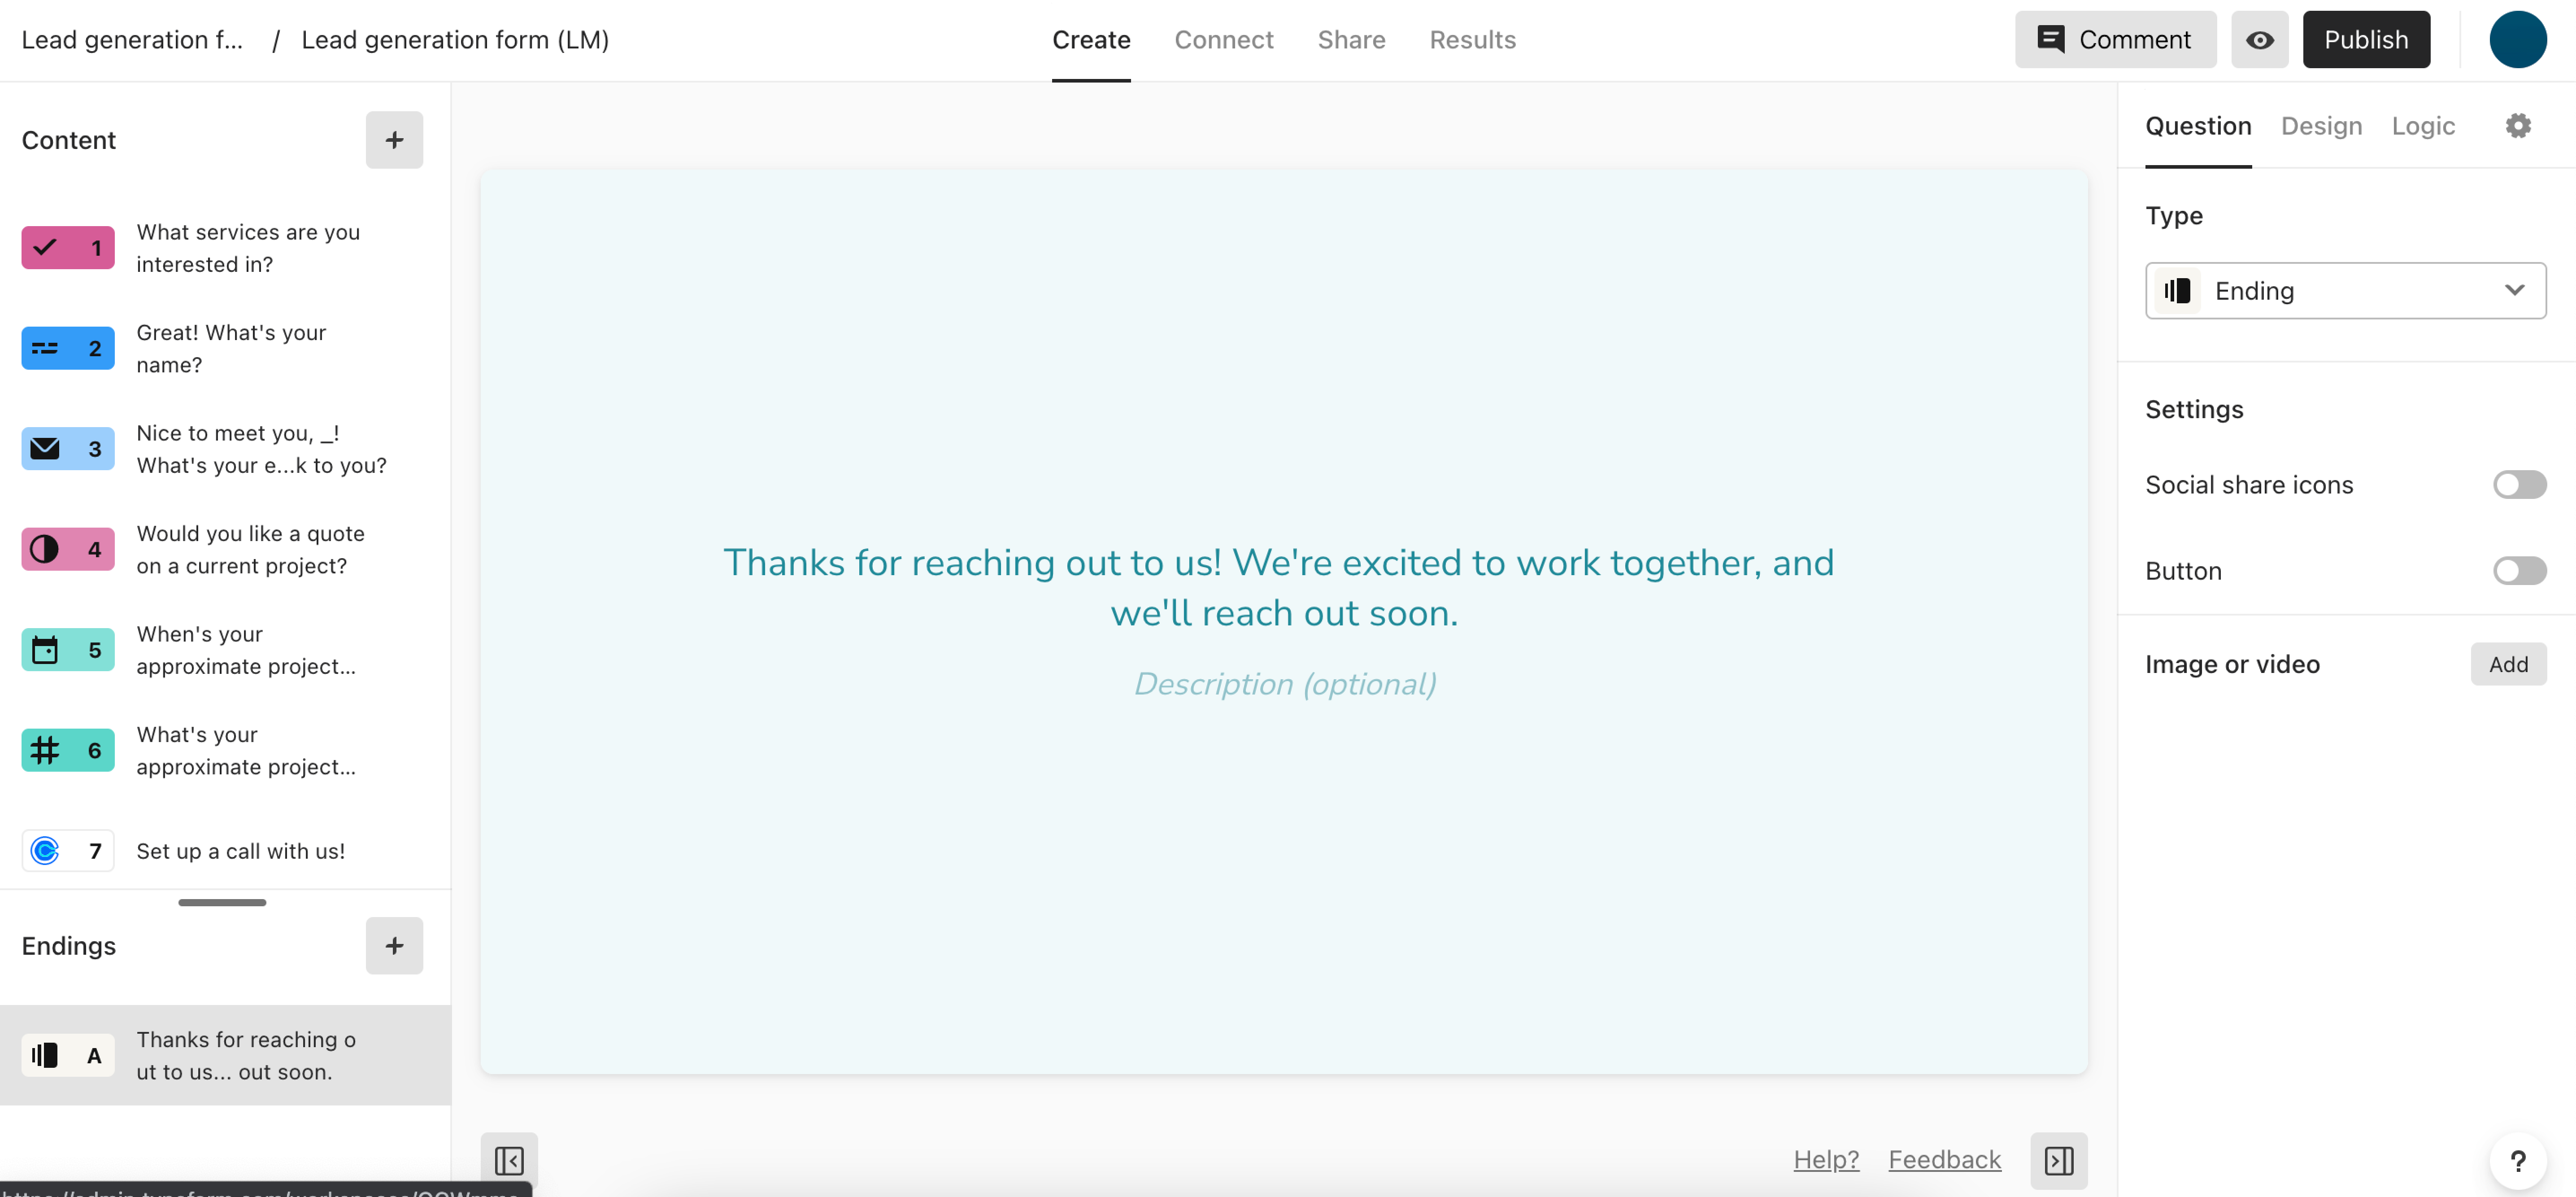Screen dimensions: 2576x1197
Task: Switch to the Connect tab
Action: (x=1223, y=40)
